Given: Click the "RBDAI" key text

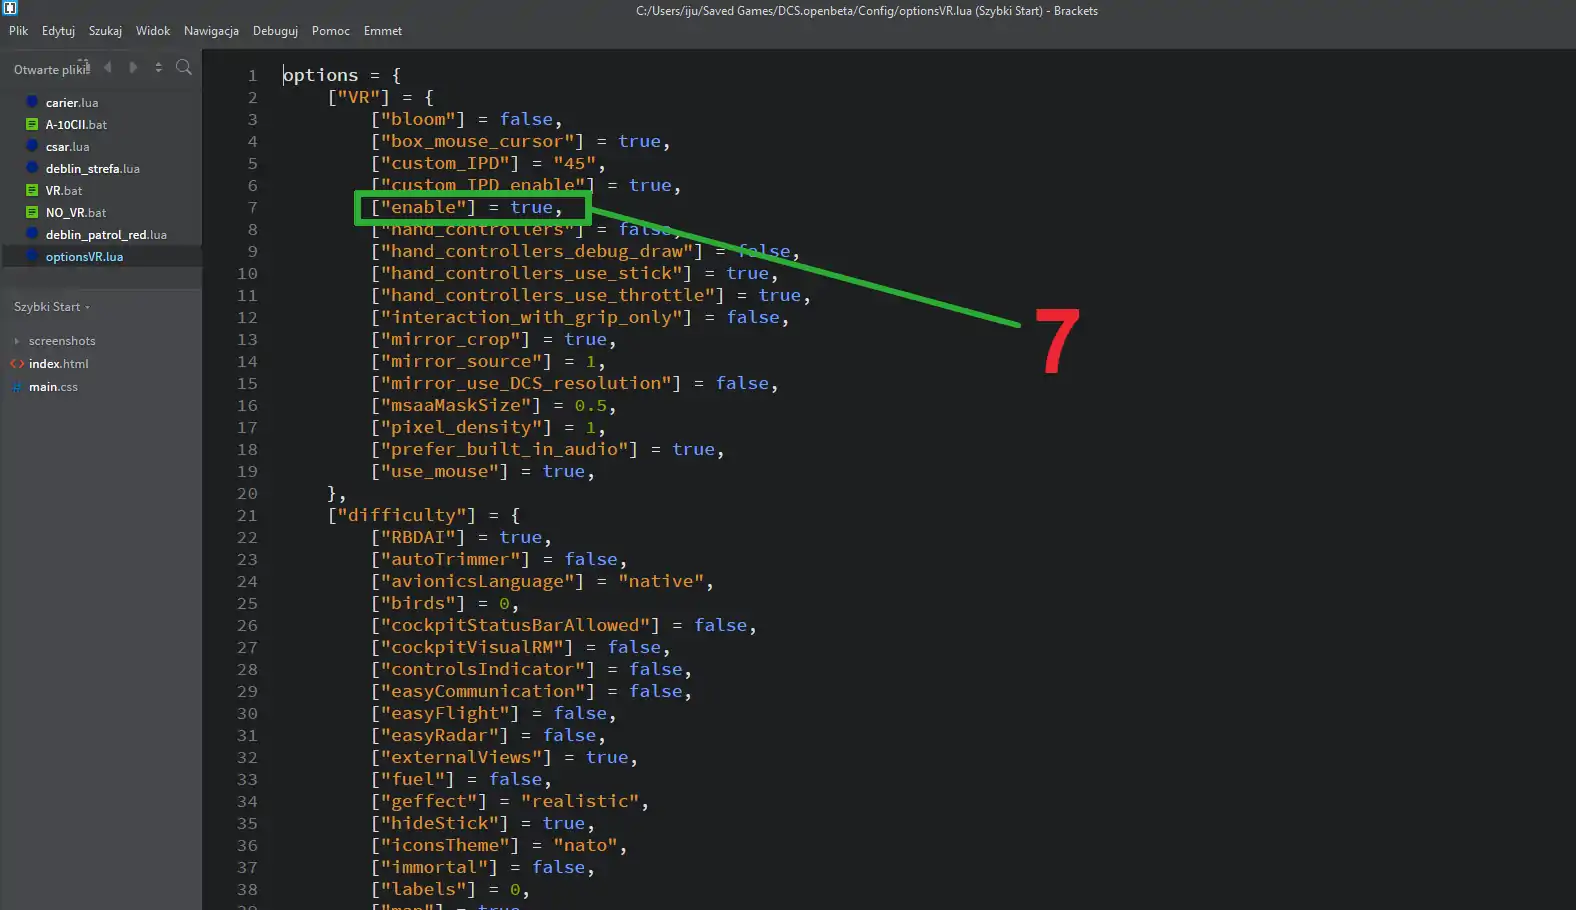Looking at the screenshot, I should (x=418, y=537).
